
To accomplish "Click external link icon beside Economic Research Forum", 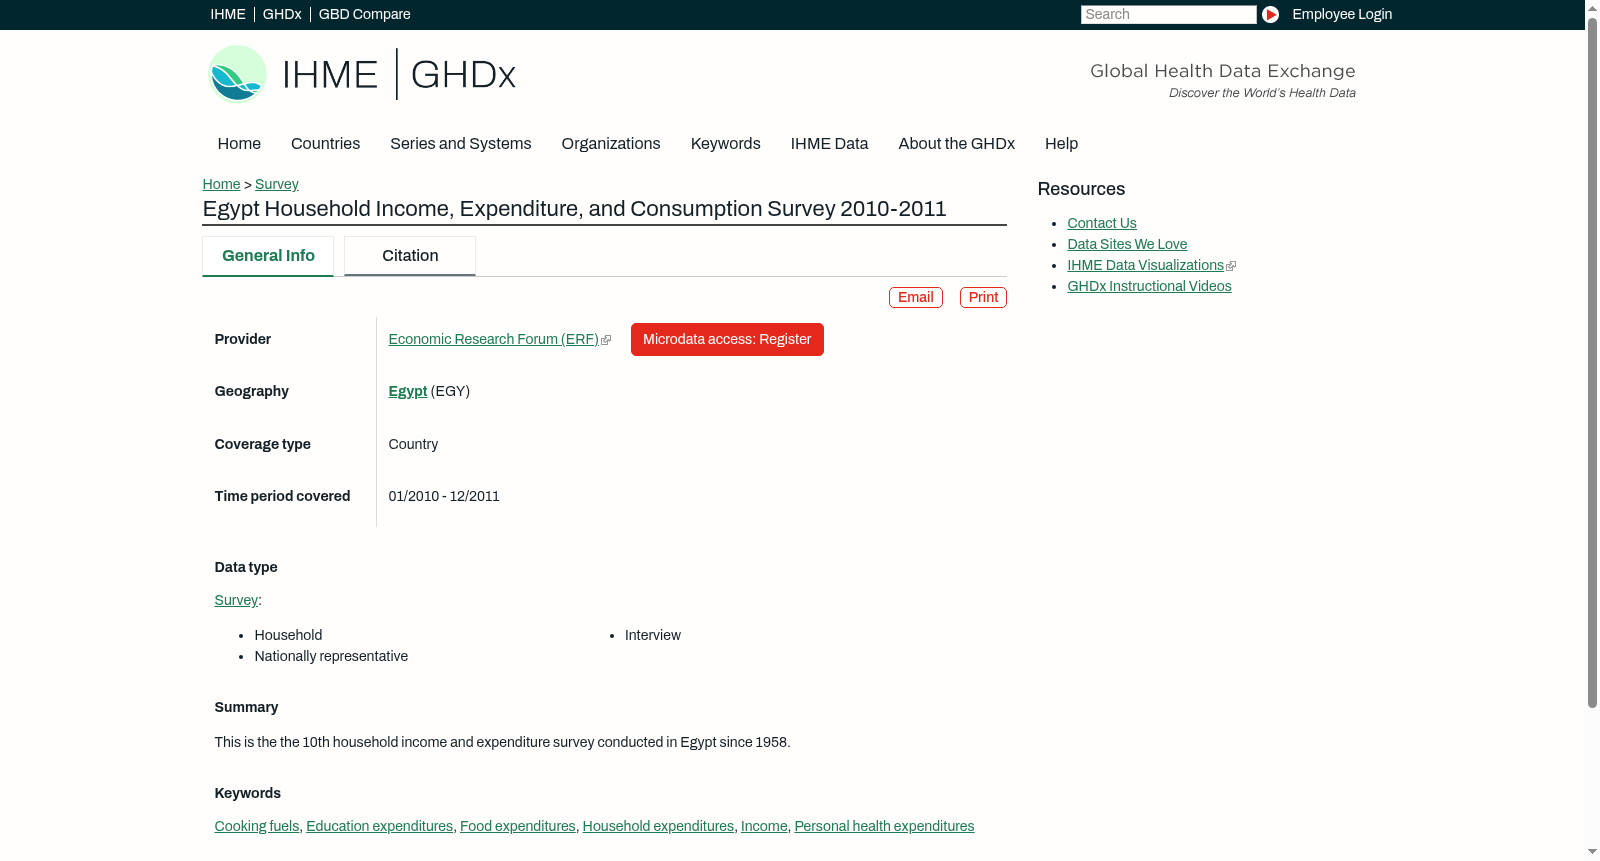I will (x=606, y=340).
